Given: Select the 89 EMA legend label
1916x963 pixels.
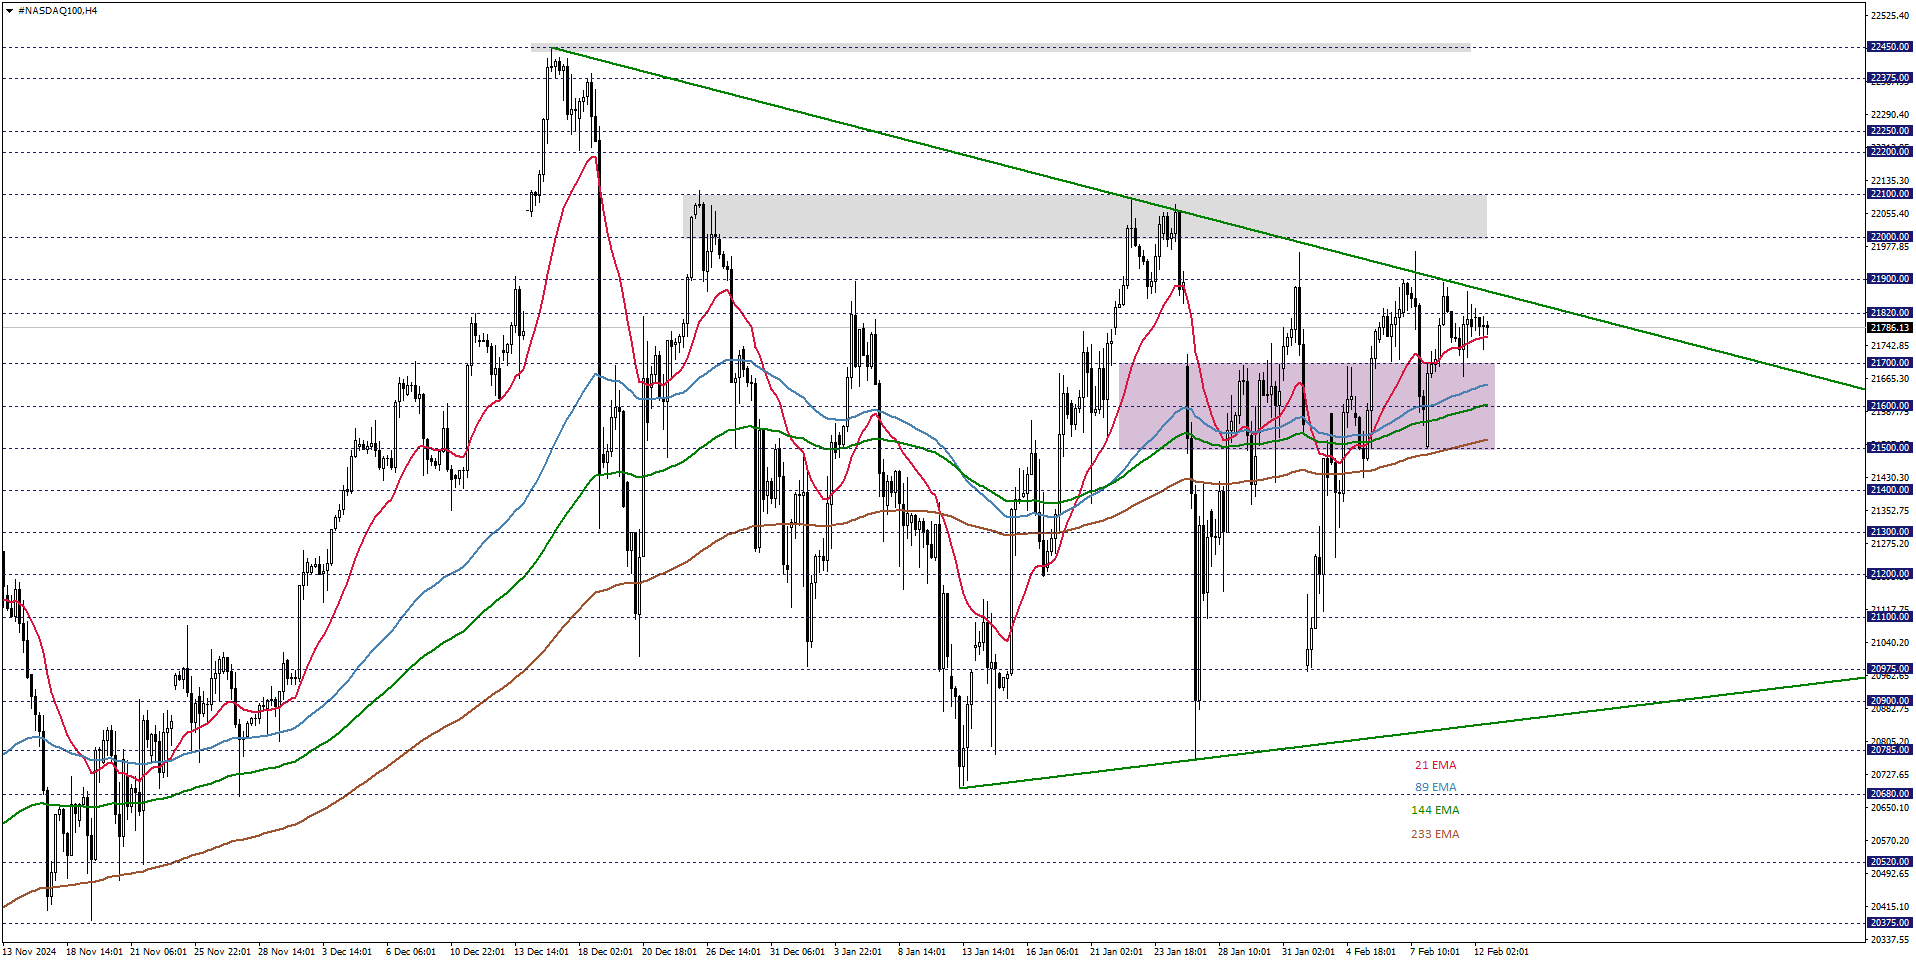Looking at the screenshot, I should (1435, 787).
